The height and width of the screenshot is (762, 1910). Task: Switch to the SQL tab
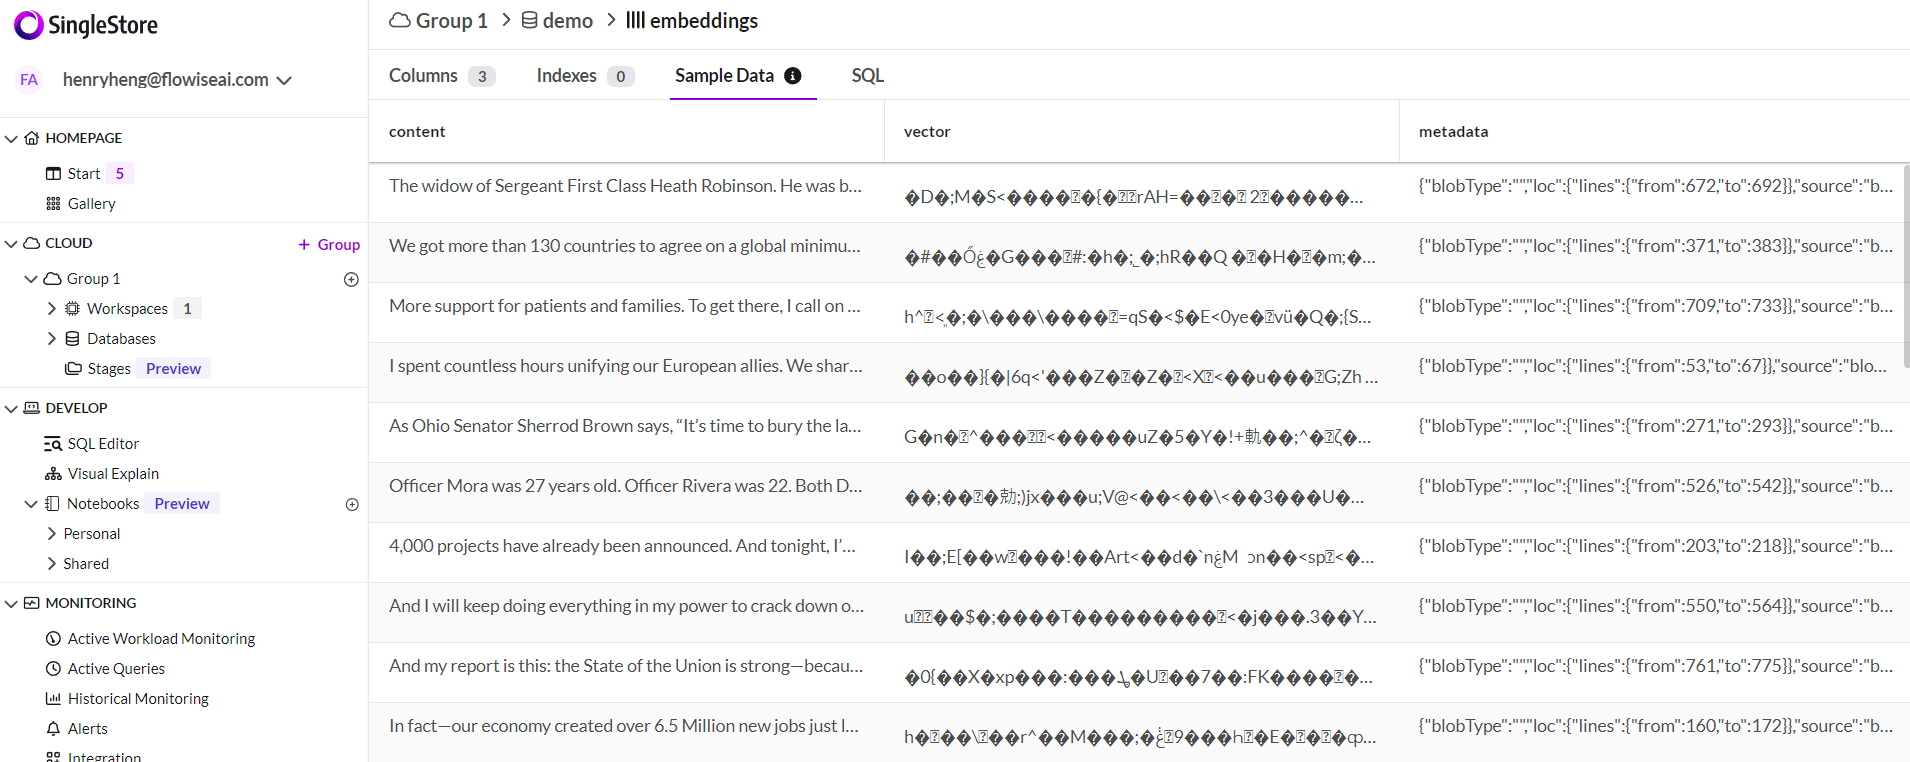point(867,76)
